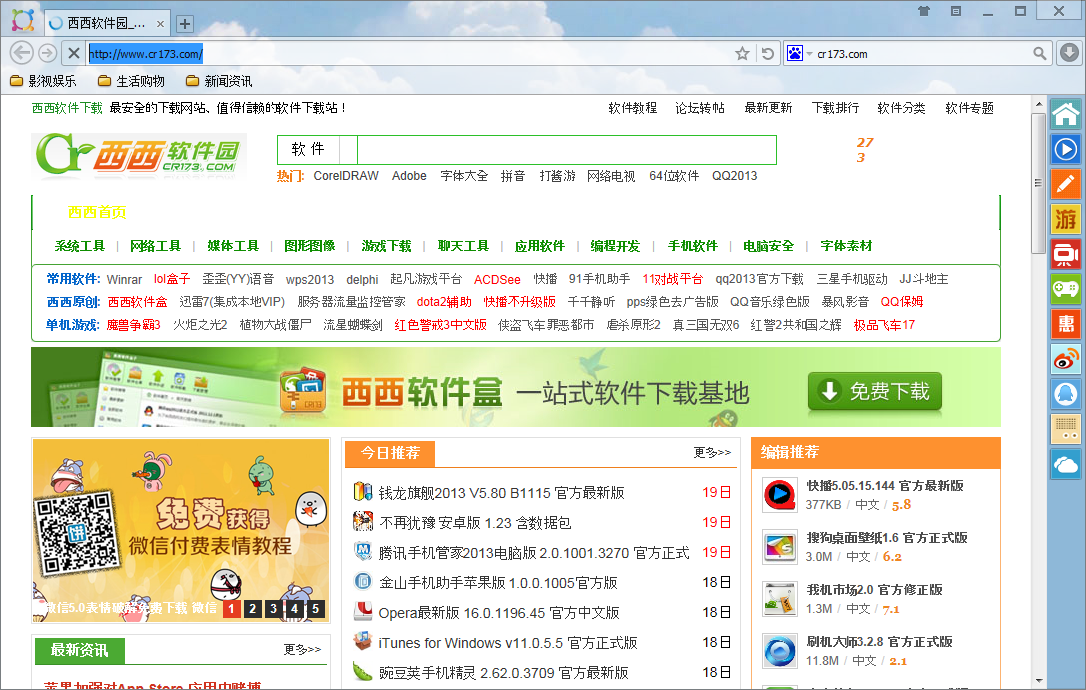Screen dimensions: 1086x690
Task: Click the Baidu paw search engine icon
Action: point(794,53)
